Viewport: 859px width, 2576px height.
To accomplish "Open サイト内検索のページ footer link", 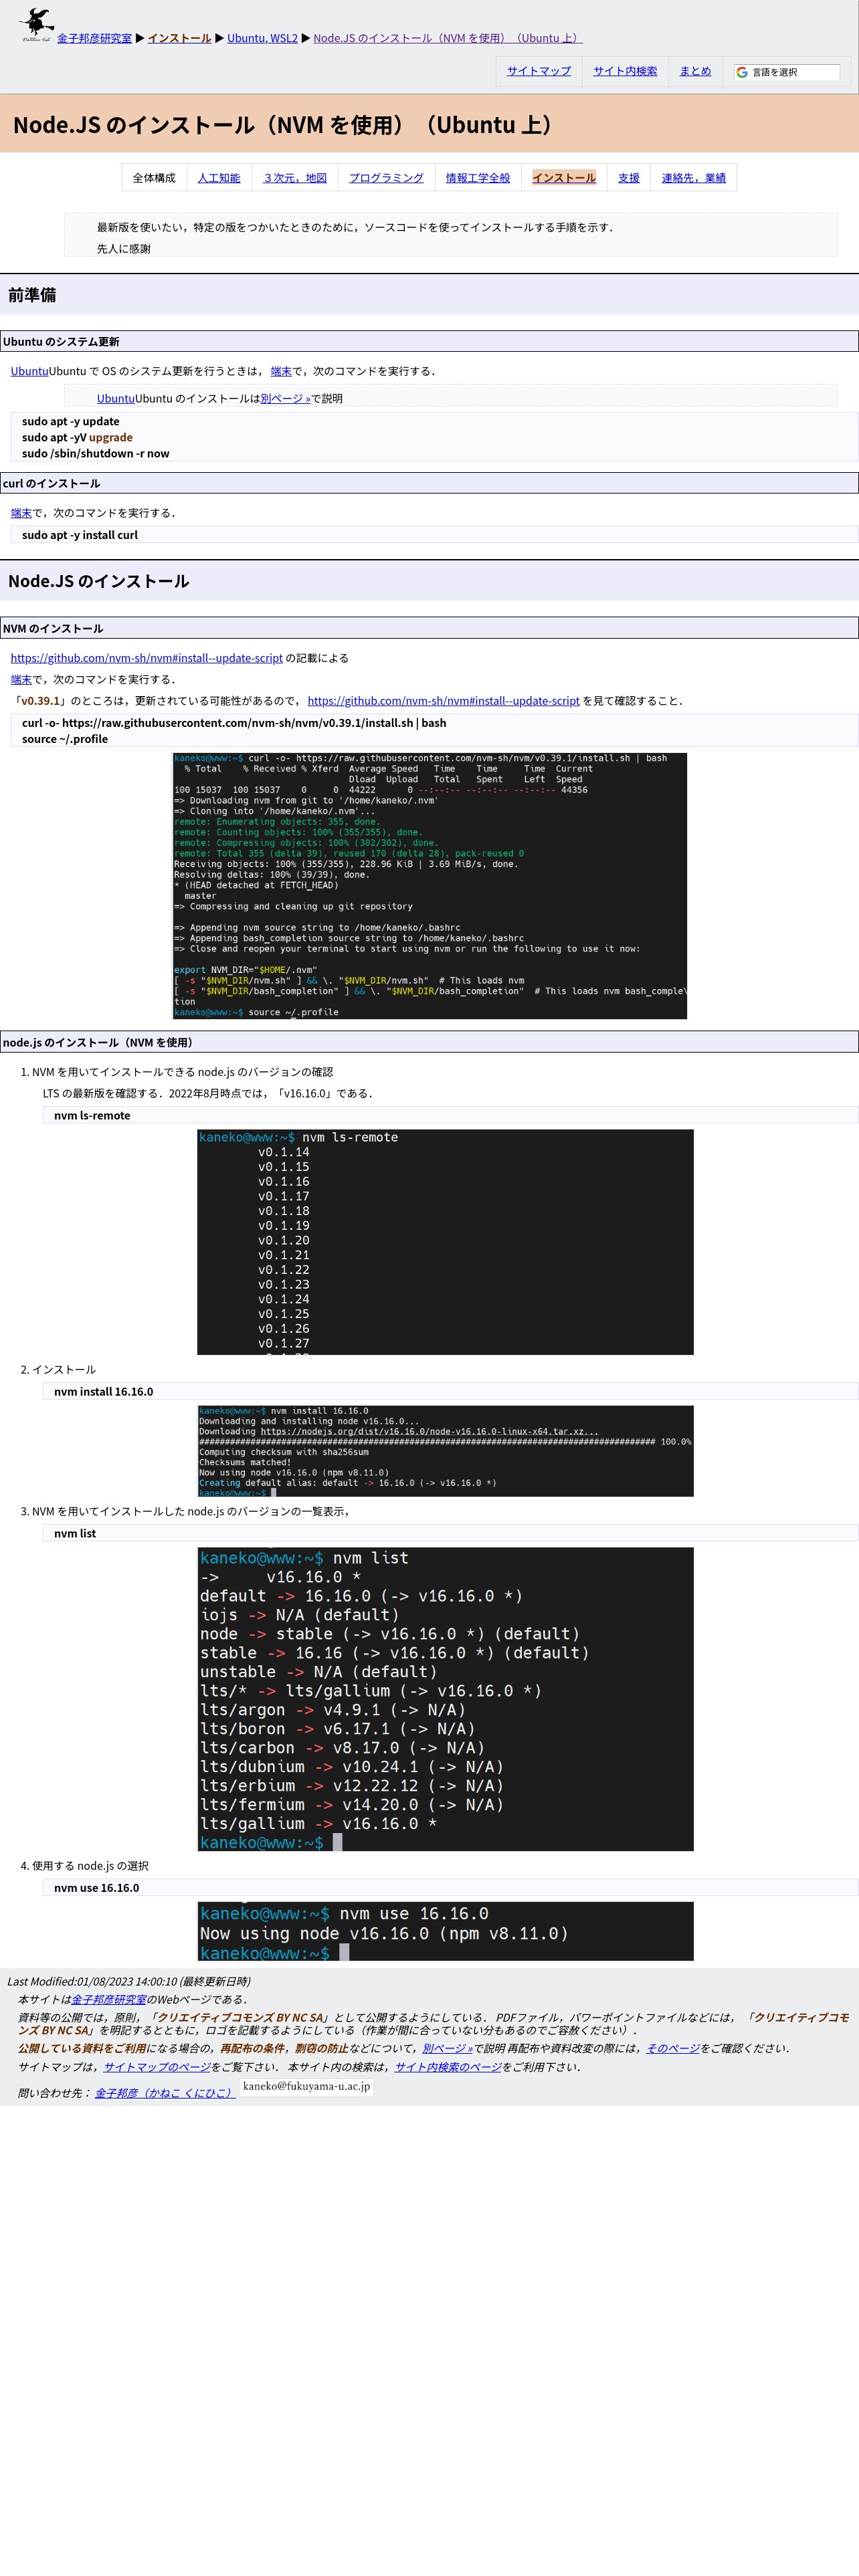I will [448, 2067].
